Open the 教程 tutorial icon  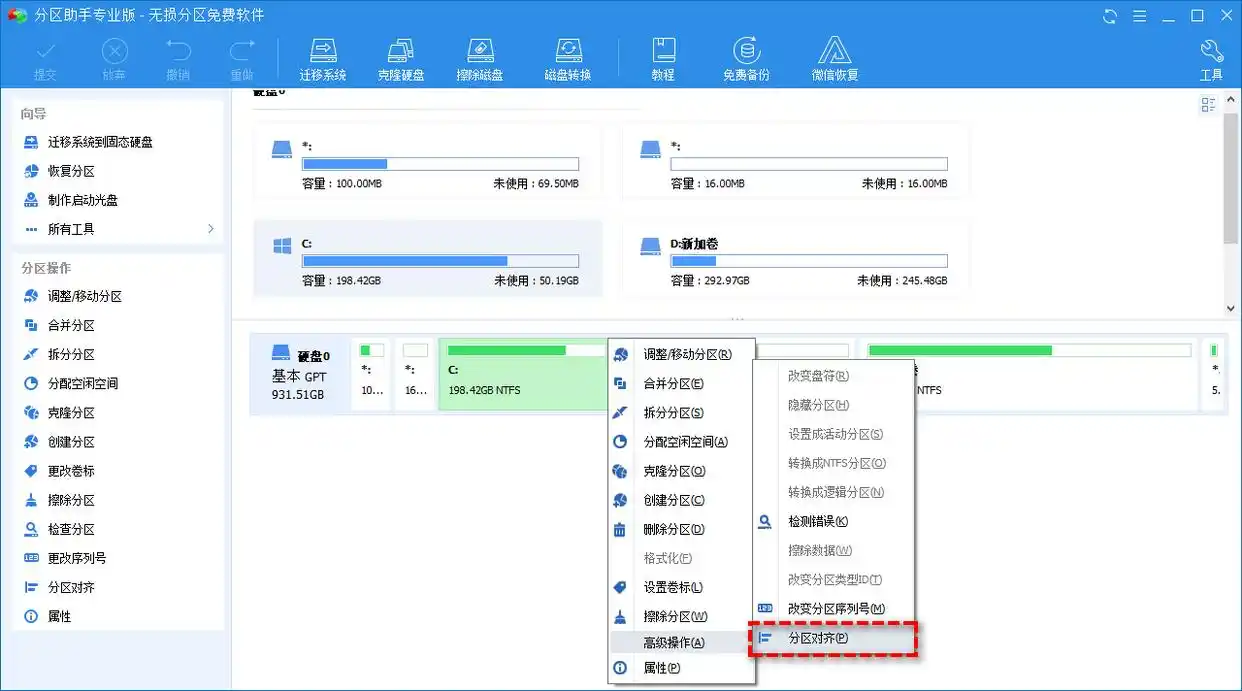(x=663, y=57)
